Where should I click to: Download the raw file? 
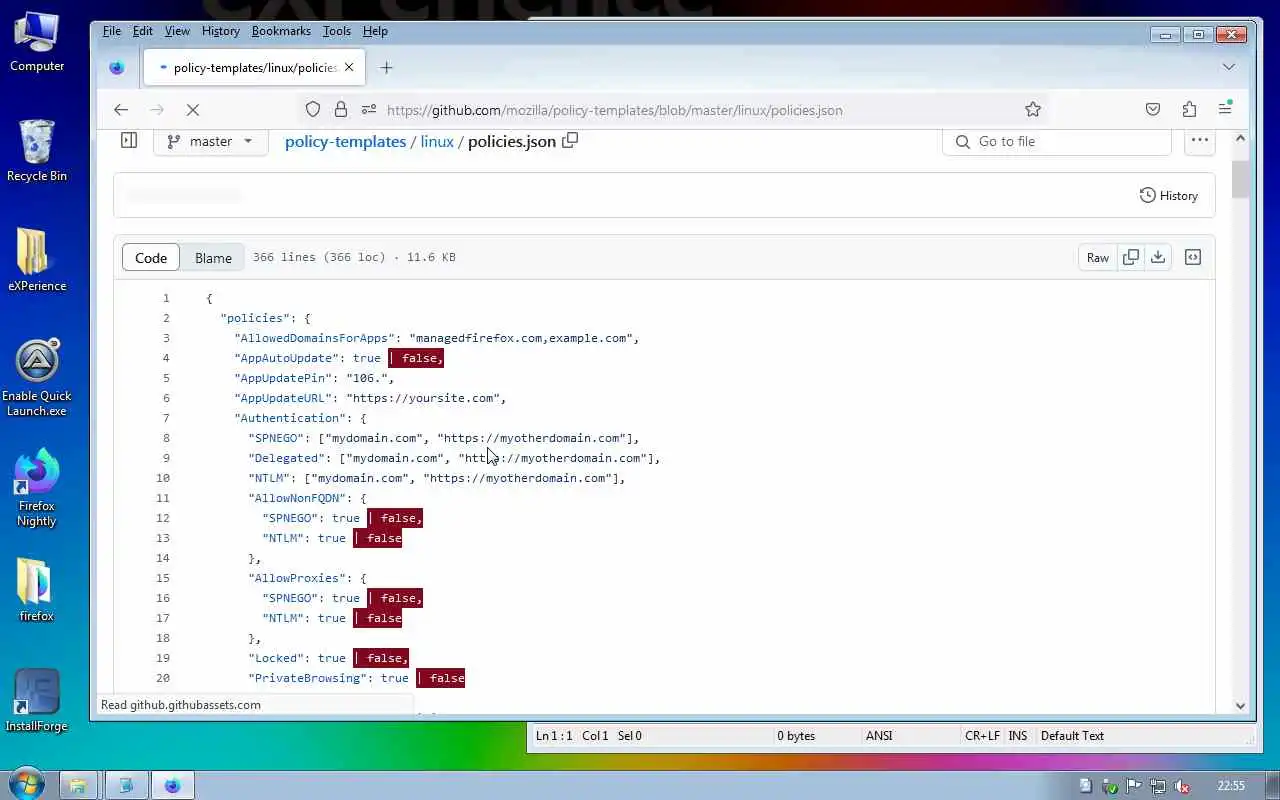click(1158, 257)
